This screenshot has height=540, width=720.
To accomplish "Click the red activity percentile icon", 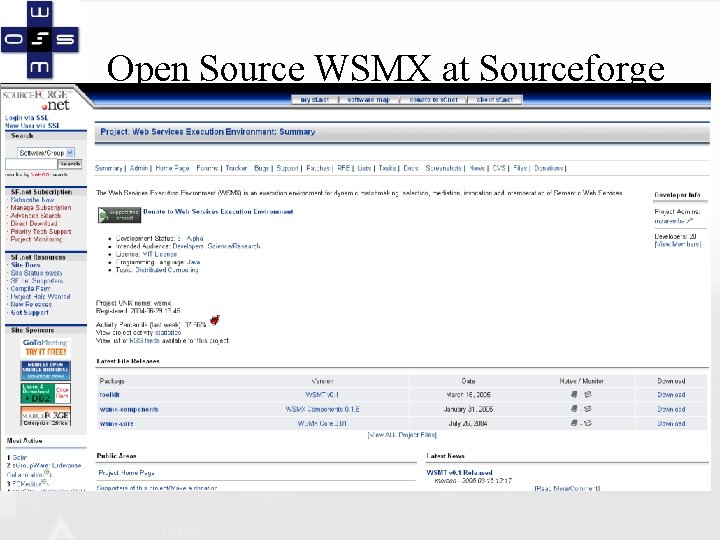I will pyautogui.click(x=215, y=320).
